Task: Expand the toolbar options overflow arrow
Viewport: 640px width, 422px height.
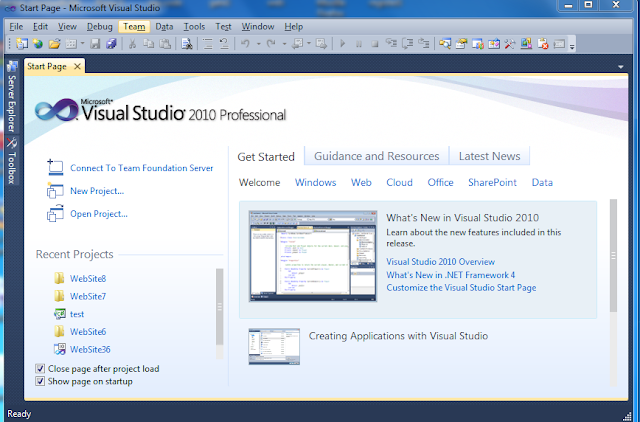Action: (572, 46)
